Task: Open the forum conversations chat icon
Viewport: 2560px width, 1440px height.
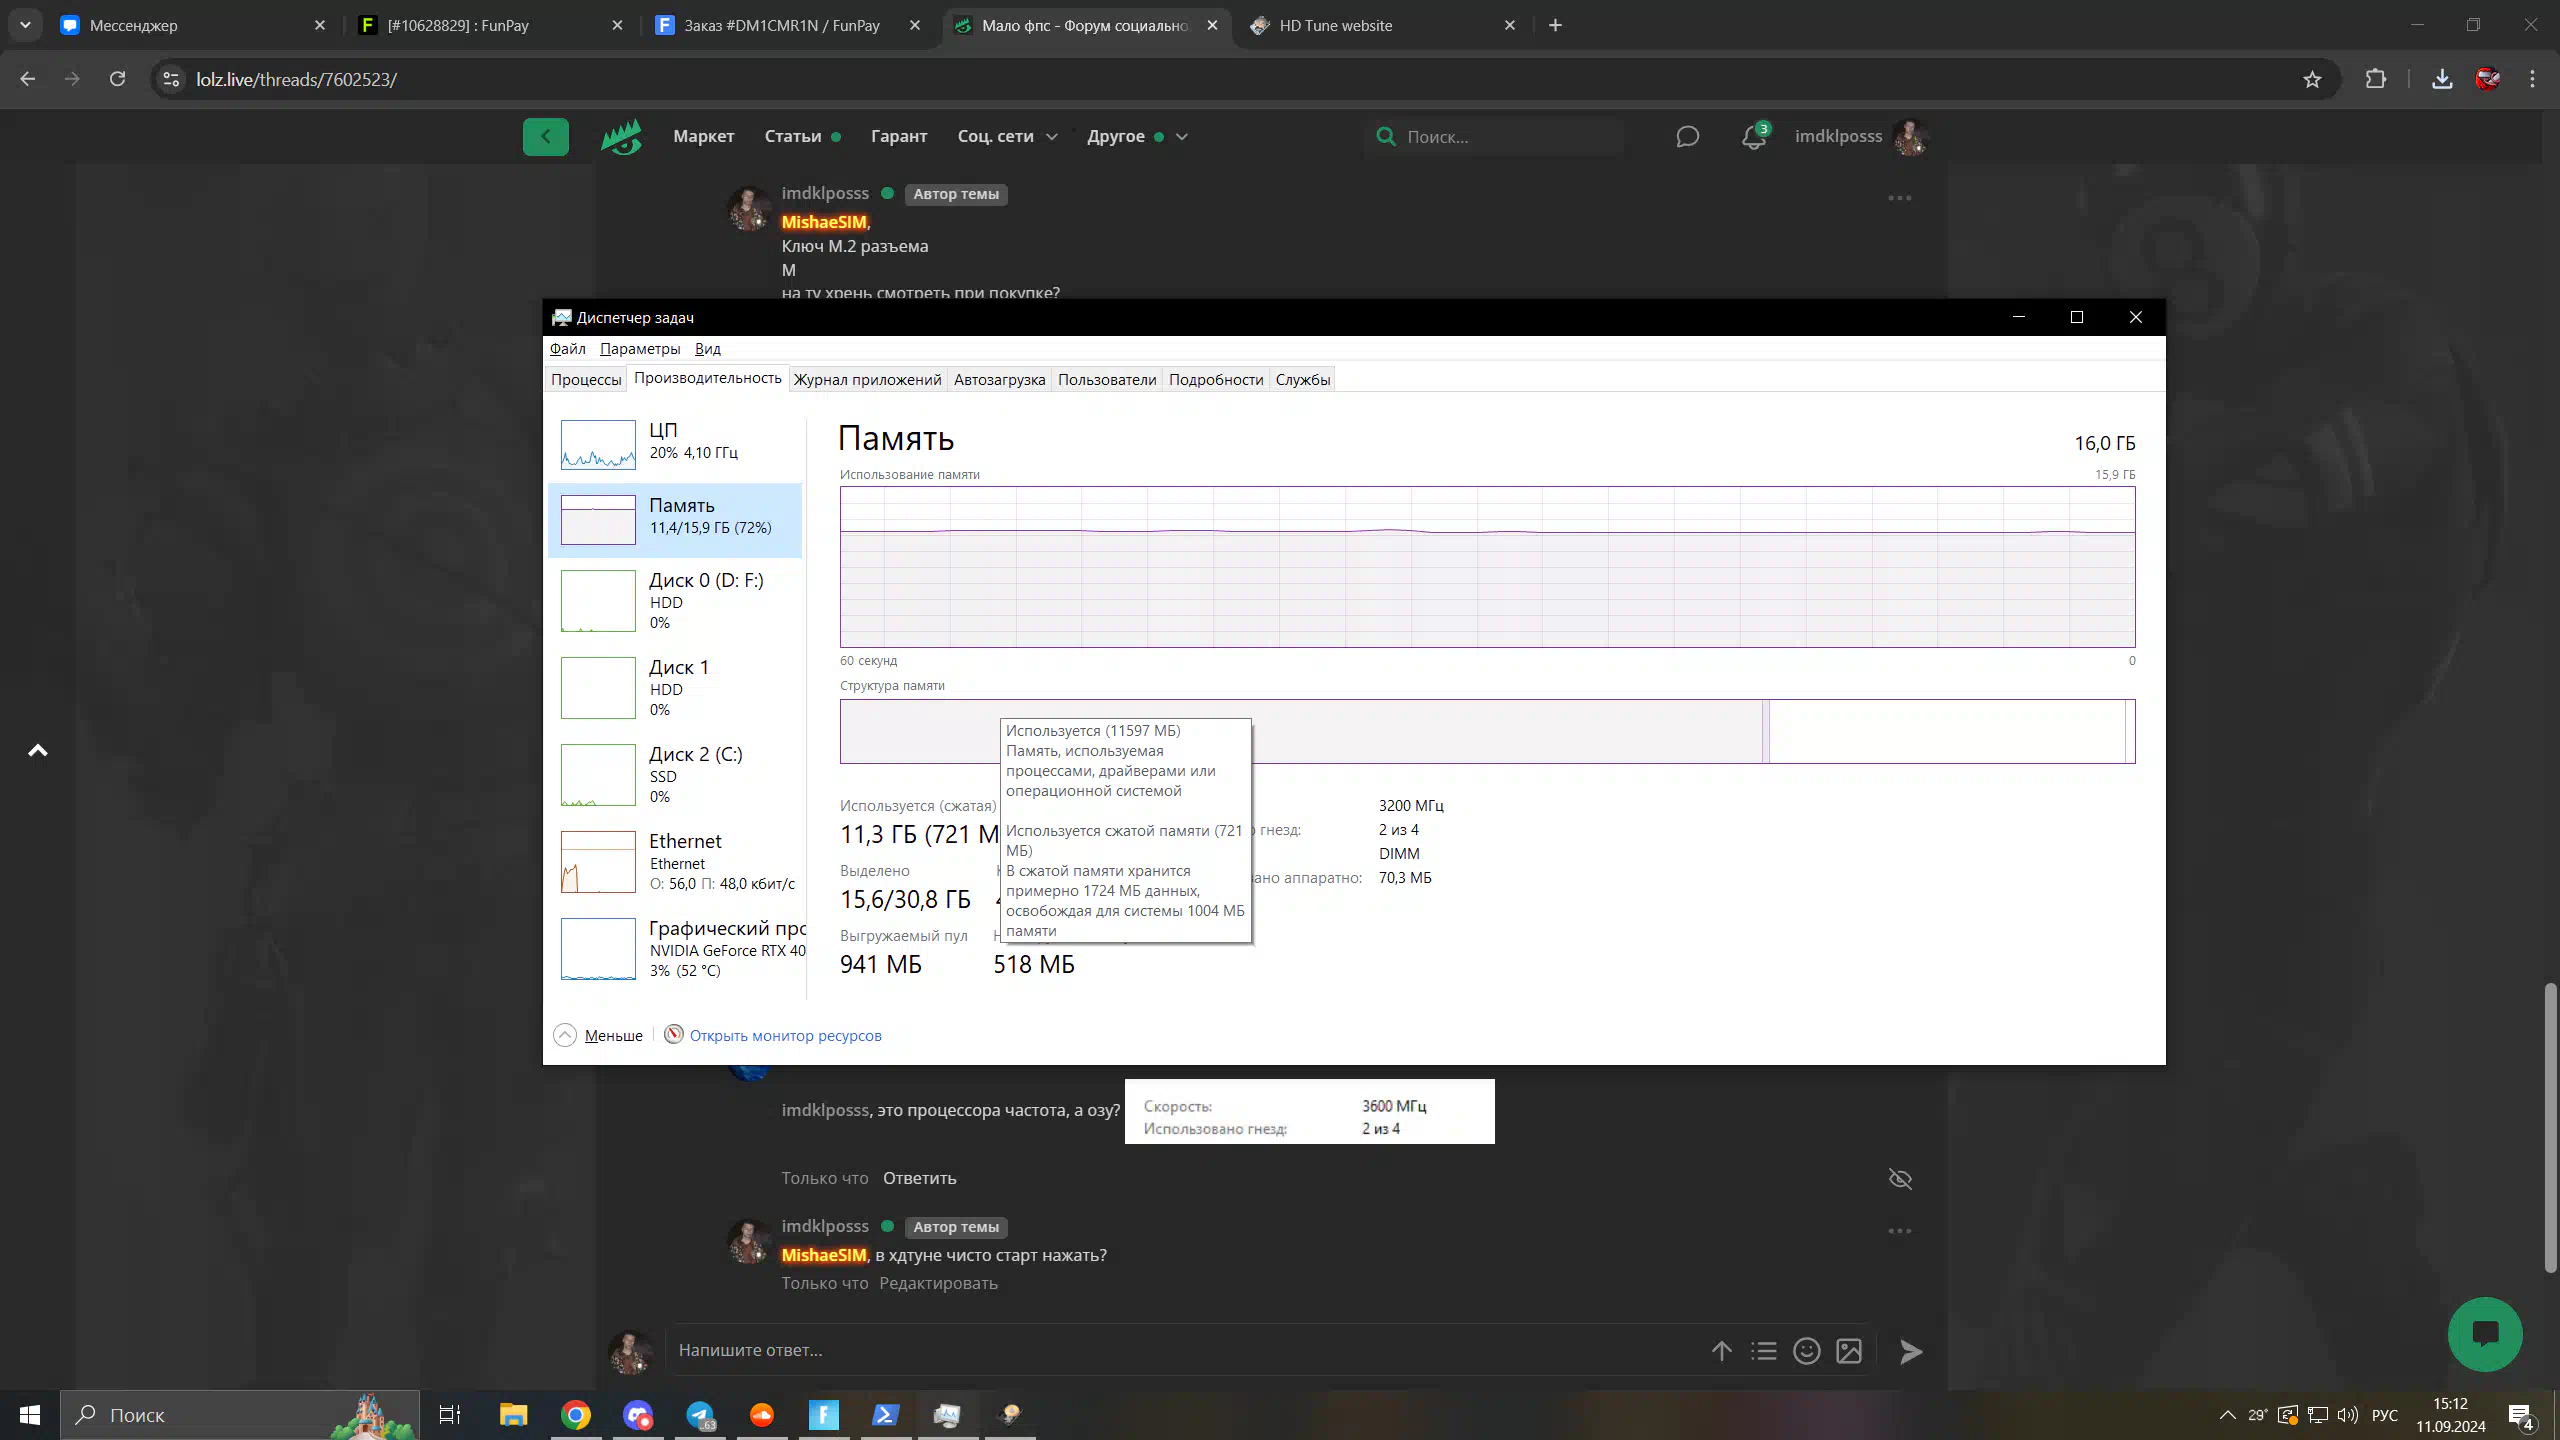Action: (x=1687, y=137)
